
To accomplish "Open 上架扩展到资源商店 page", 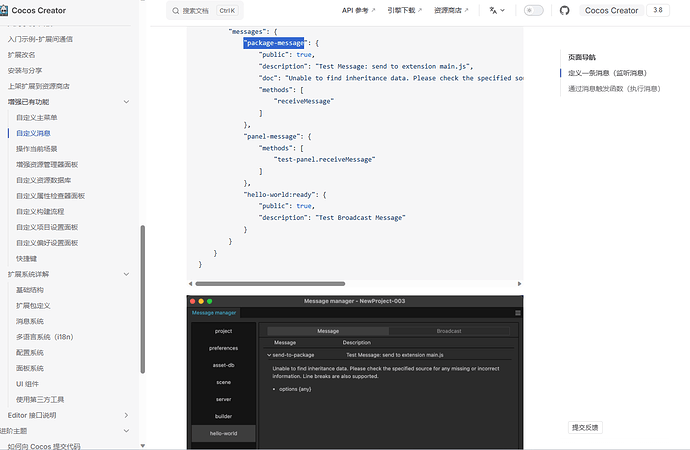I will point(38,86).
